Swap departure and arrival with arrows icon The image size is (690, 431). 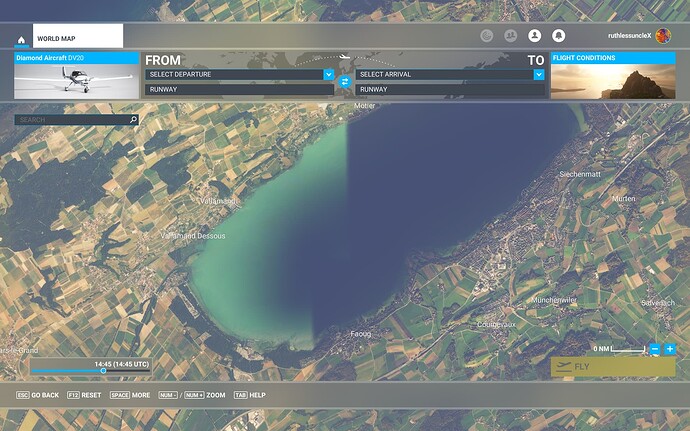pyautogui.click(x=345, y=82)
